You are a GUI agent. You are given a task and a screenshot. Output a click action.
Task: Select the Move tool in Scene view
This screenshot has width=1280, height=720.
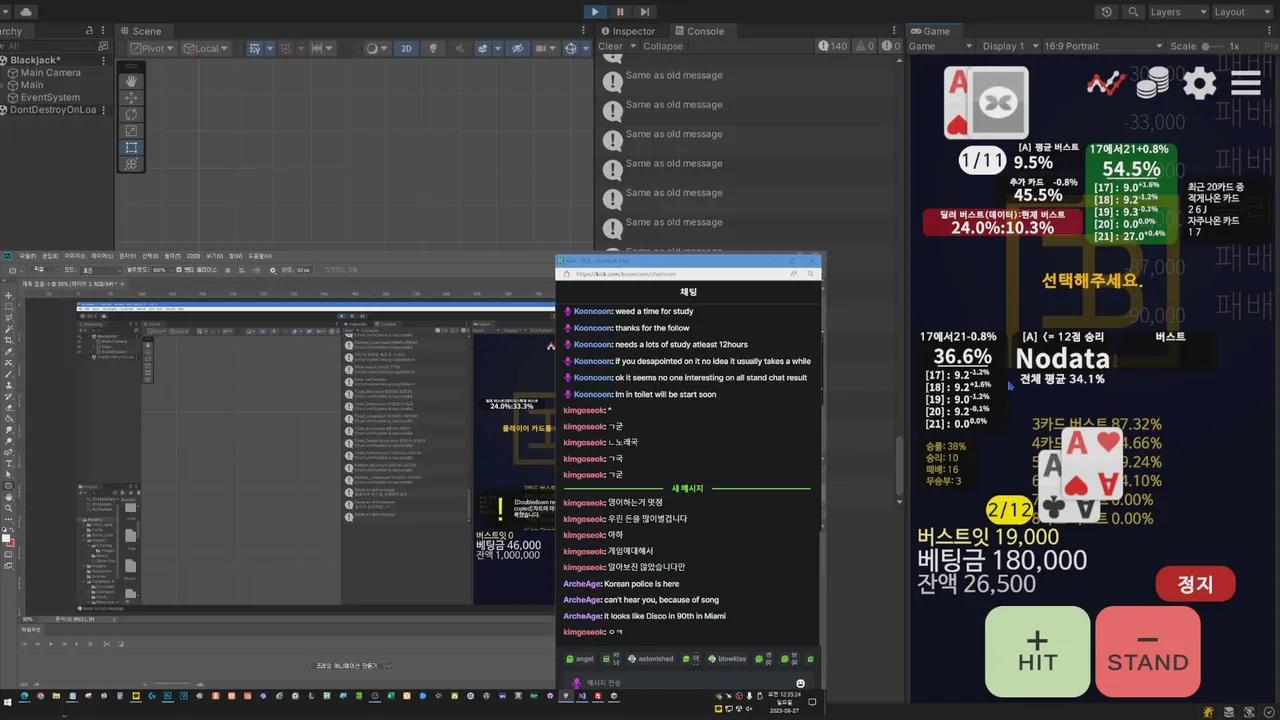click(x=131, y=98)
